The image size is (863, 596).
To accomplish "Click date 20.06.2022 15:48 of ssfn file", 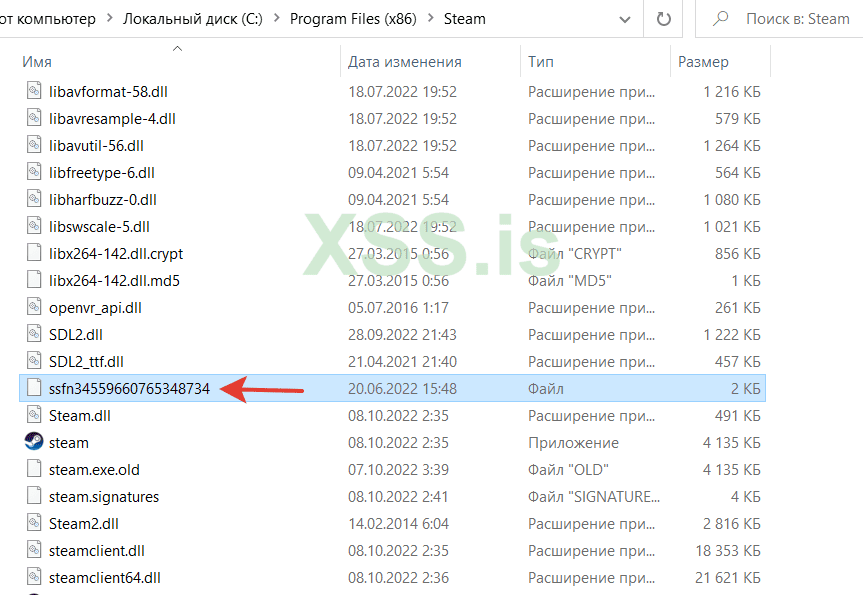I will pyautogui.click(x=402, y=388).
